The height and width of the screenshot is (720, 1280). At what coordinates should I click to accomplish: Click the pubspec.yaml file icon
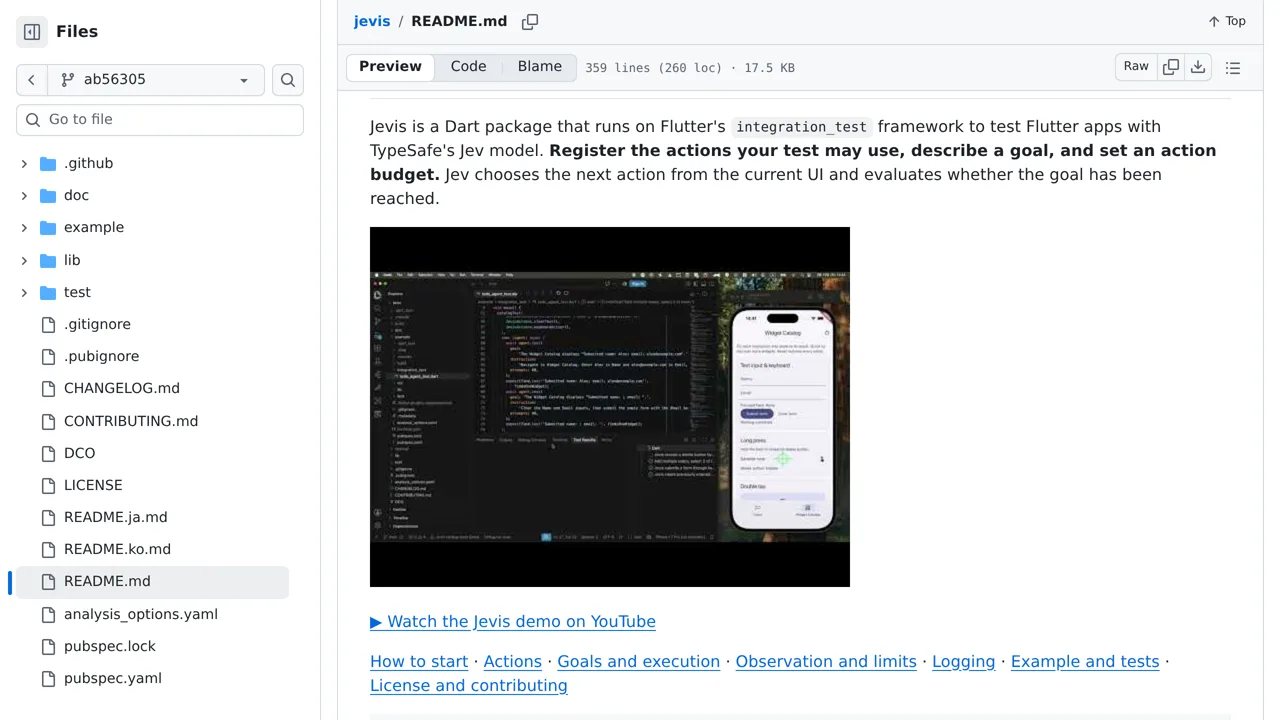(48, 678)
